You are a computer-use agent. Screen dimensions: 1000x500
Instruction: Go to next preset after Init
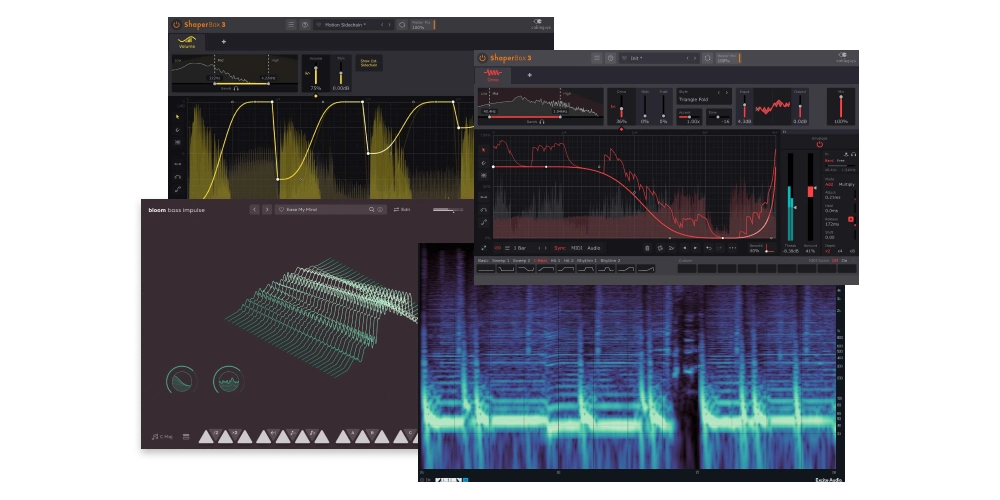(695, 58)
